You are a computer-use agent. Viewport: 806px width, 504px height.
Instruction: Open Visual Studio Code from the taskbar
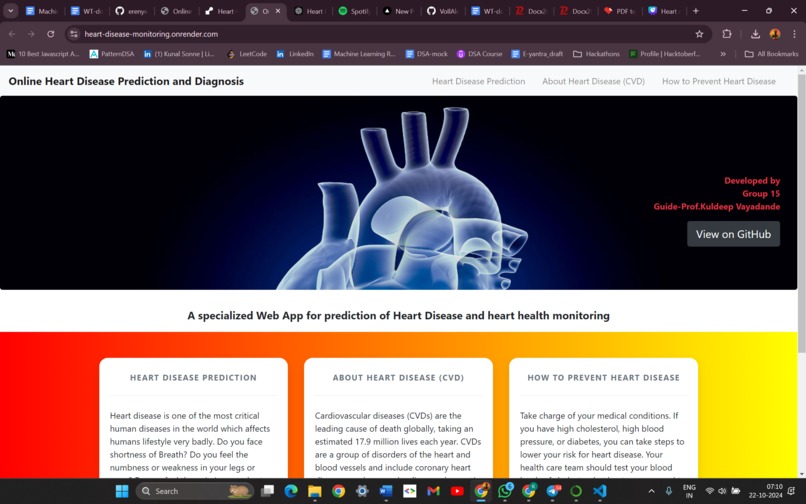point(600,491)
